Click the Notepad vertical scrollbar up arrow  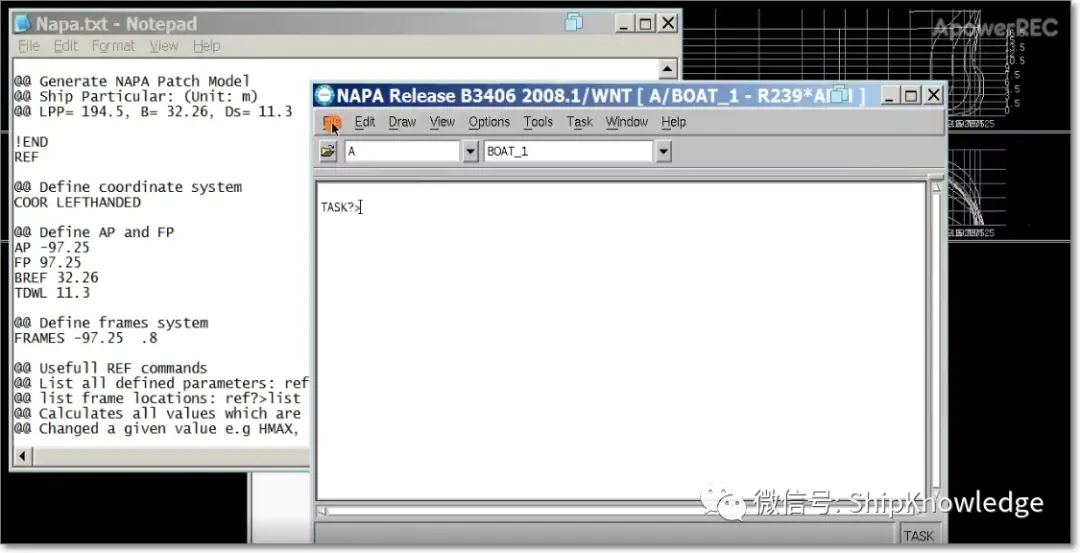tap(667, 69)
